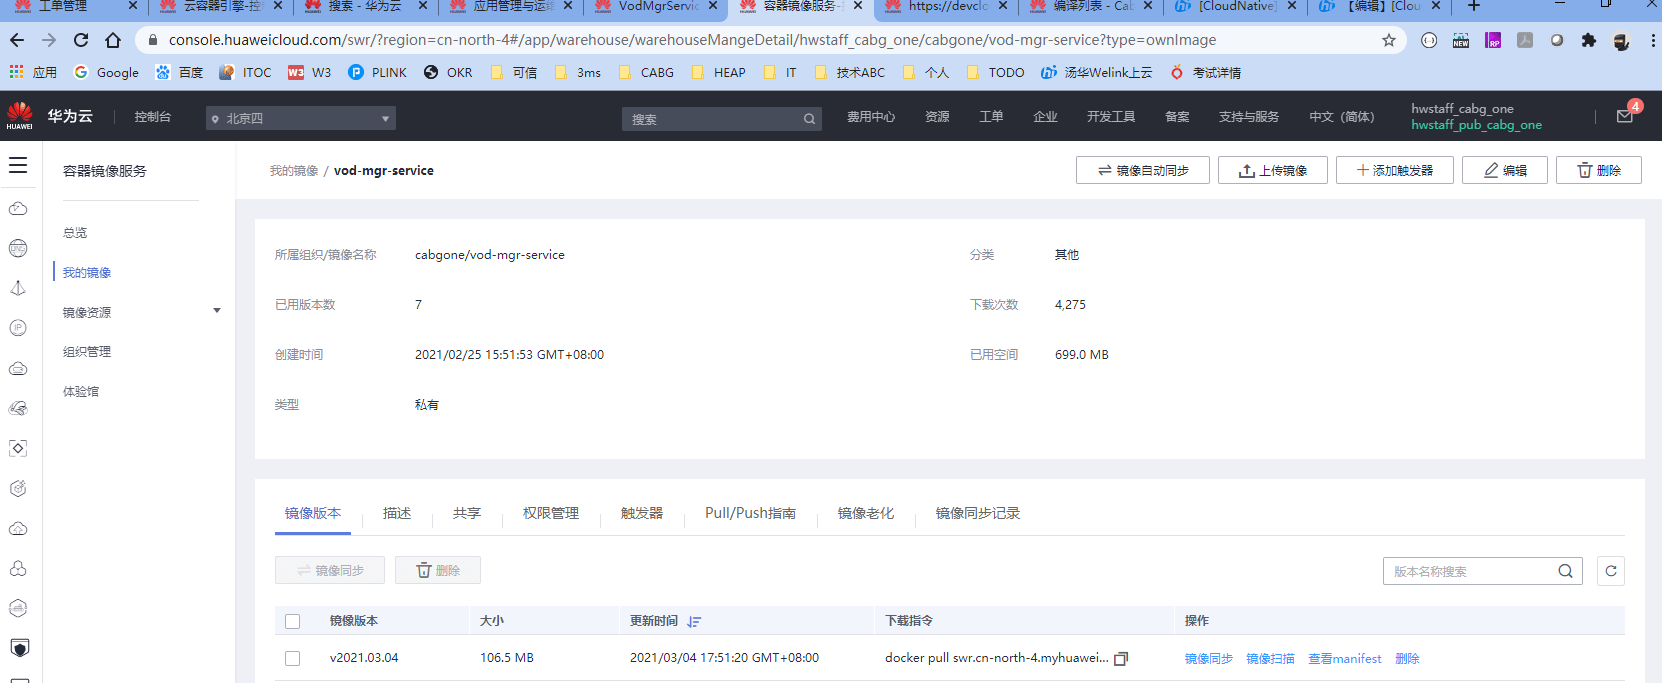This screenshot has height=683, width=1662.
Task: Open the 北京四 region dropdown
Action: [301, 118]
